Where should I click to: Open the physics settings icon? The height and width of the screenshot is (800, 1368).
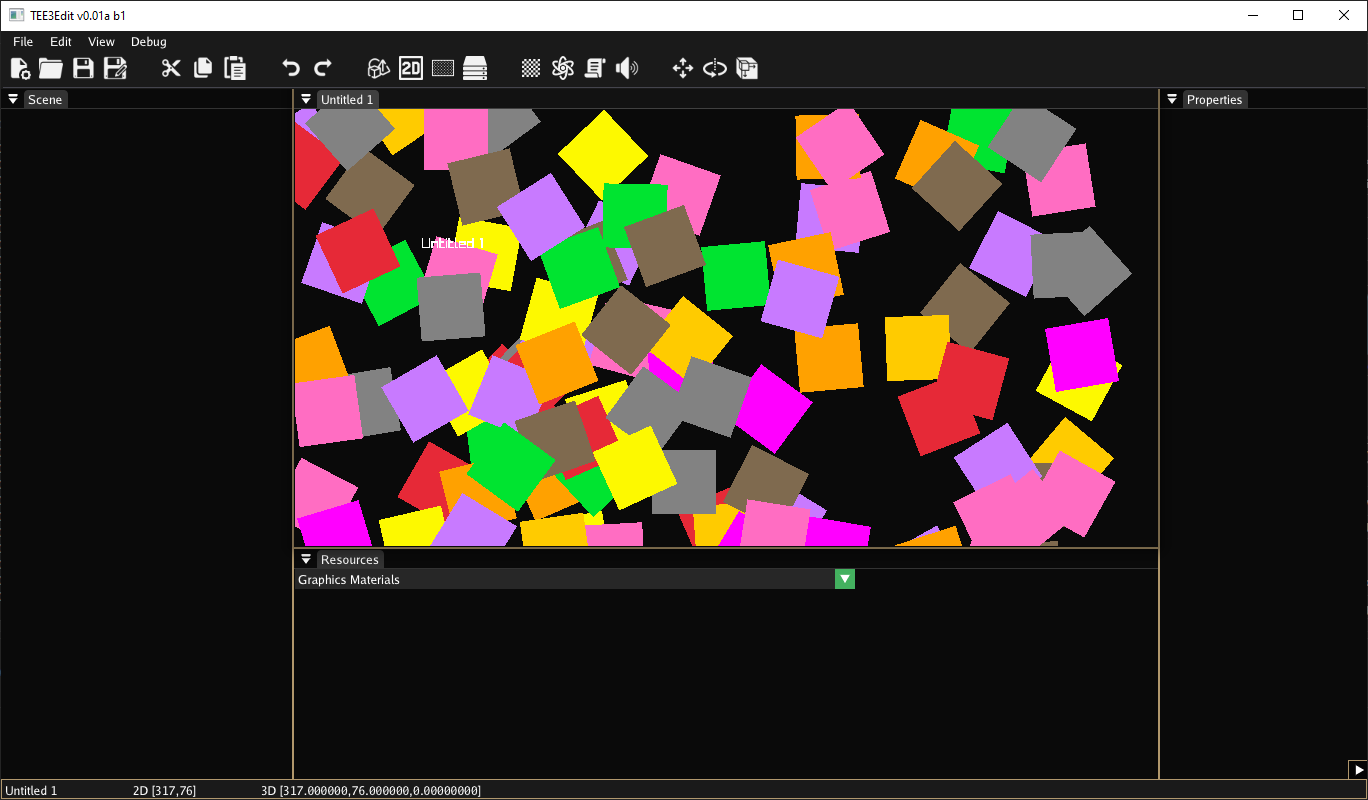(x=562, y=67)
